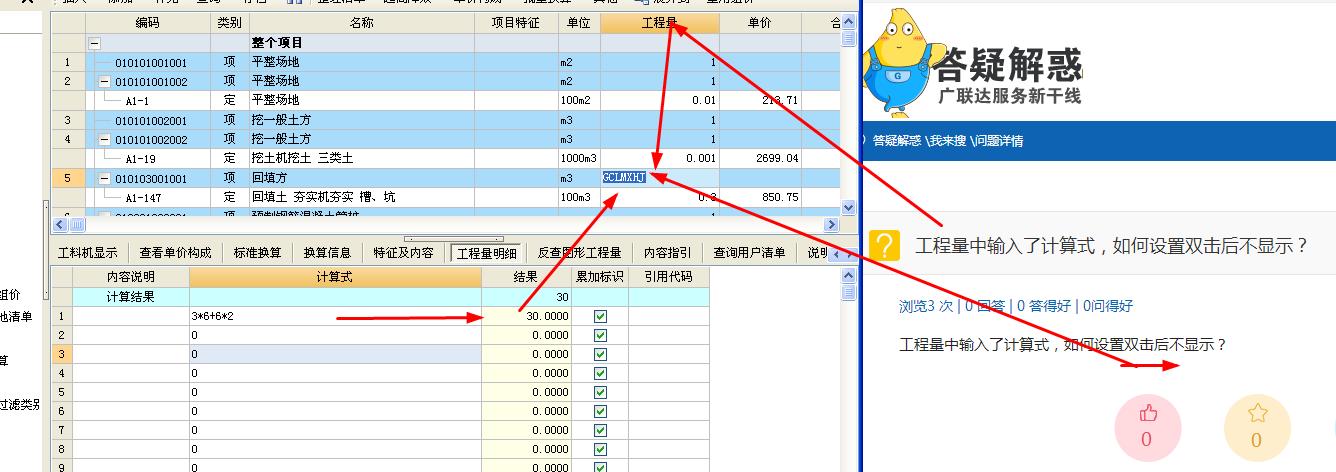Open the 工料机显示 tab
This screenshot has height=472, width=1336.
coord(87,253)
